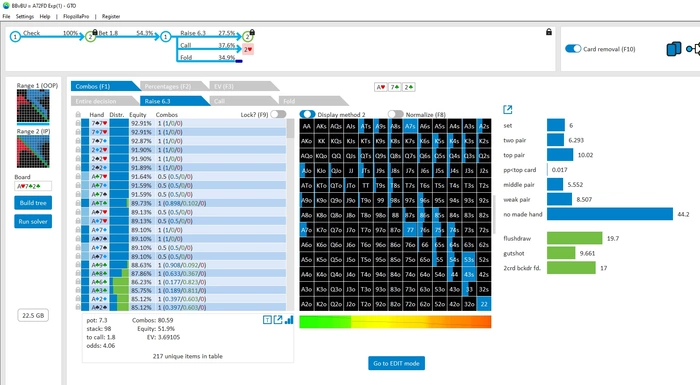700x385 pixels.
Task: Click the lock icon on the 88.63% equity row
Action: click(78, 265)
